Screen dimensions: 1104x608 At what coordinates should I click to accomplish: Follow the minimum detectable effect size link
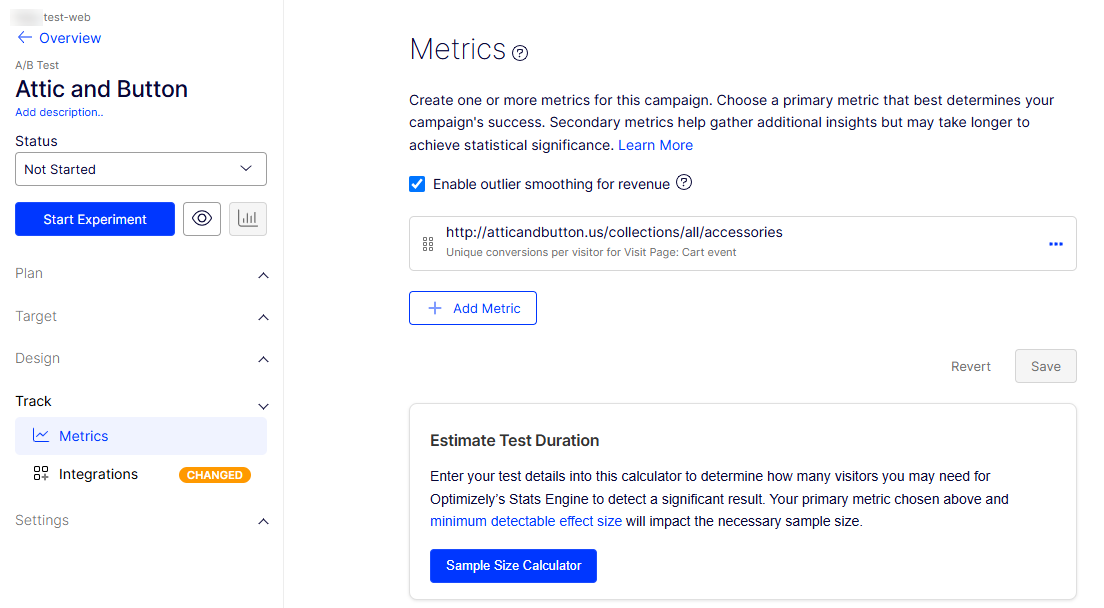point(526,521)
